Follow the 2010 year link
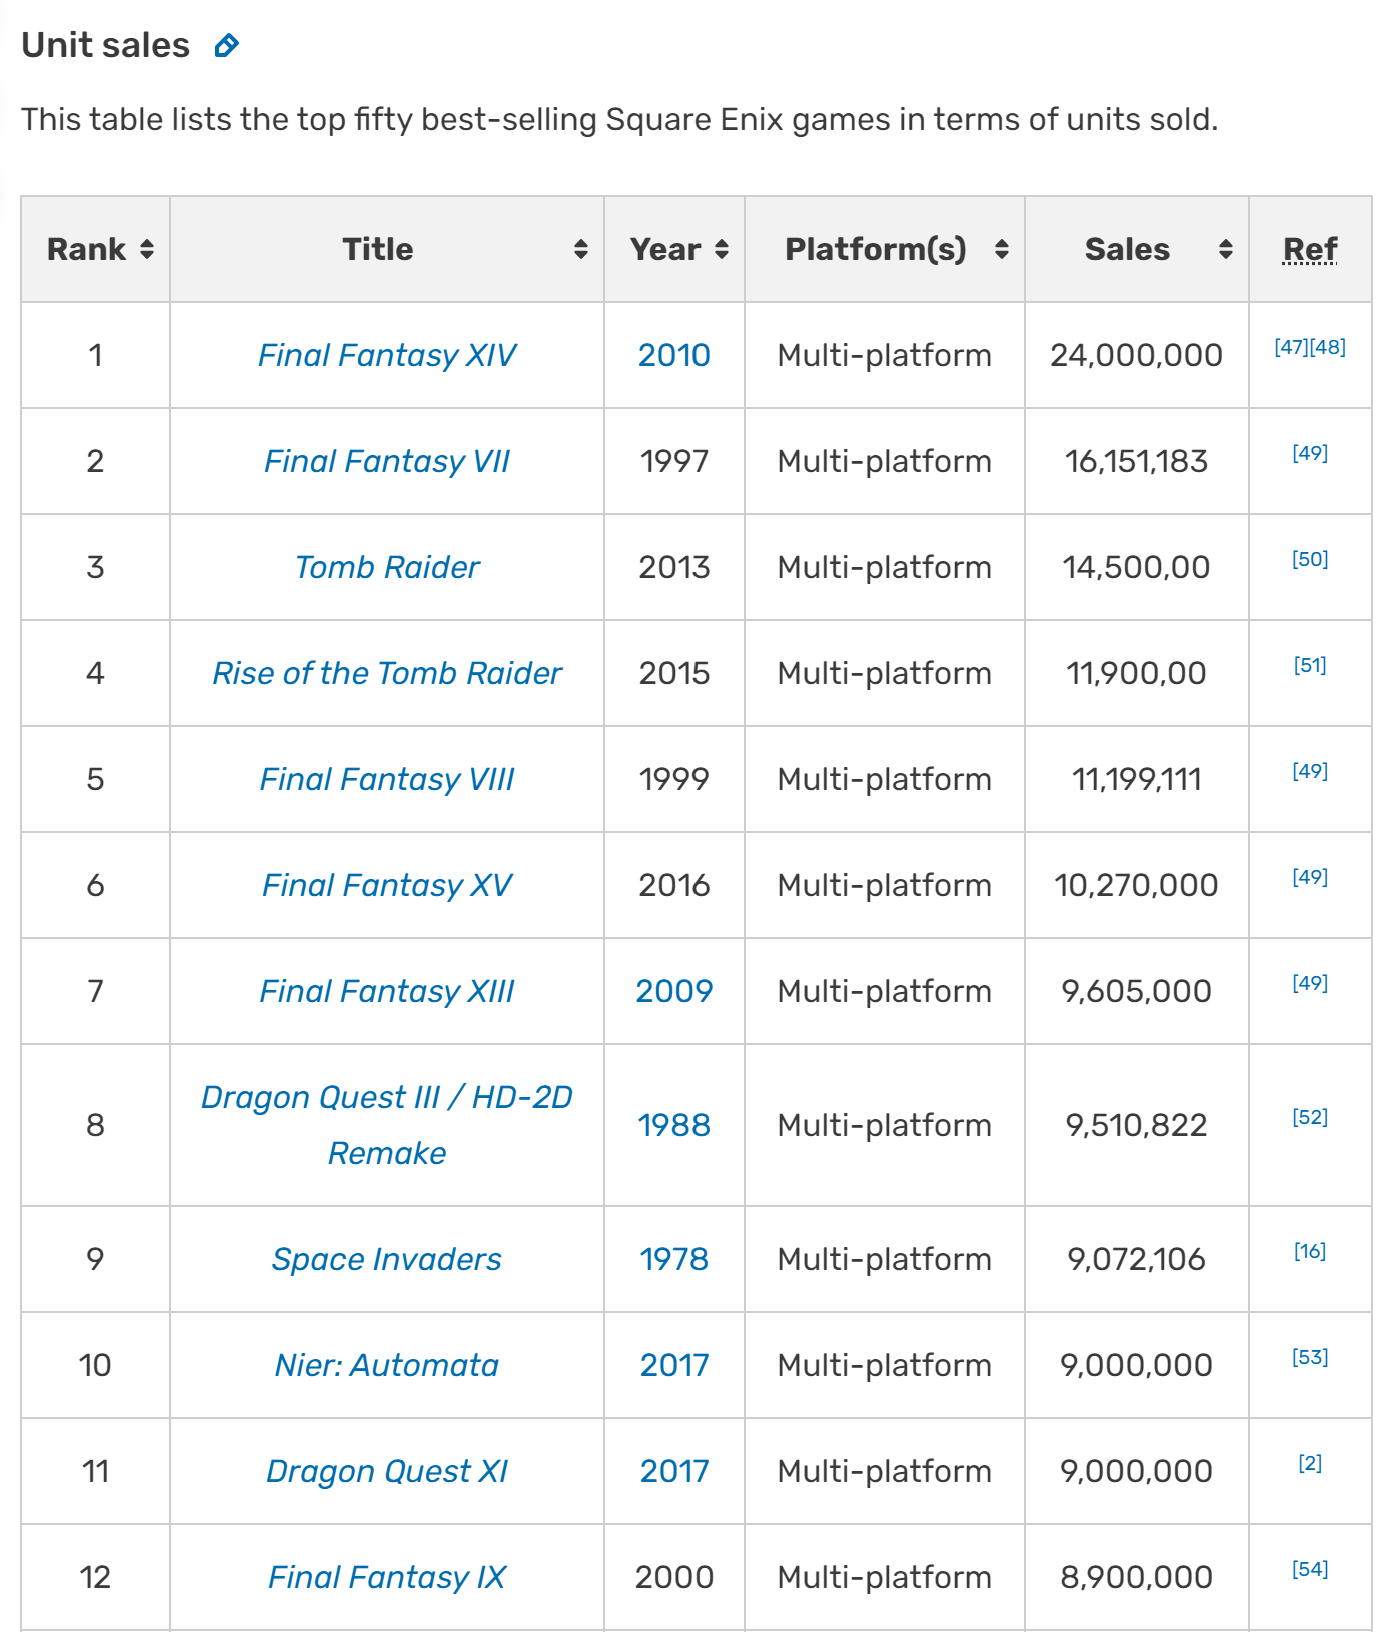This screenshot has width=1386, height=1632. 674,355
